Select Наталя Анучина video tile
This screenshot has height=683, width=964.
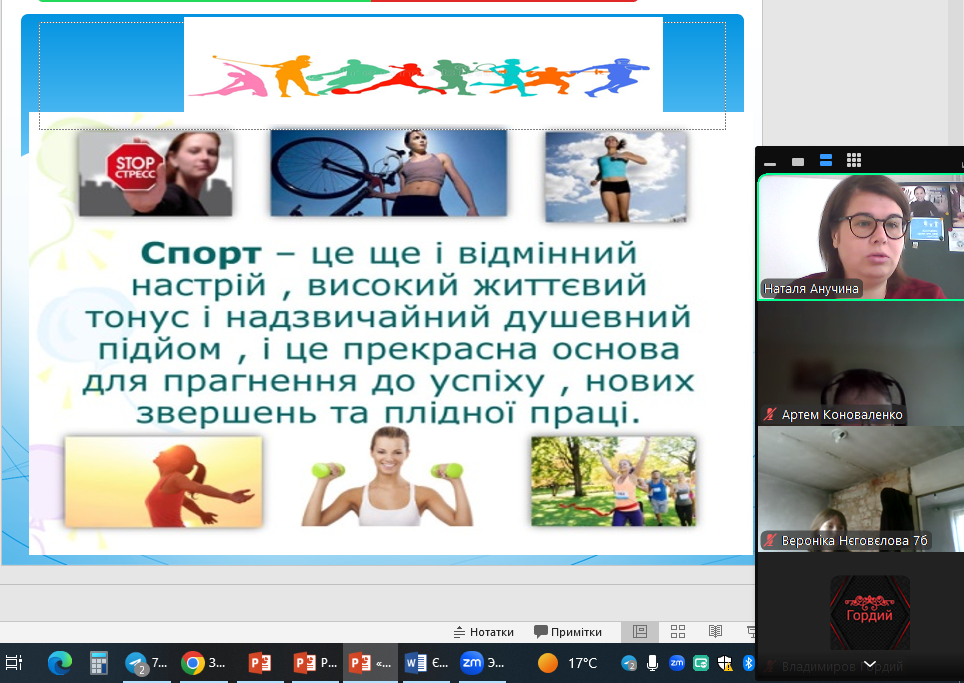click(861, 237)
